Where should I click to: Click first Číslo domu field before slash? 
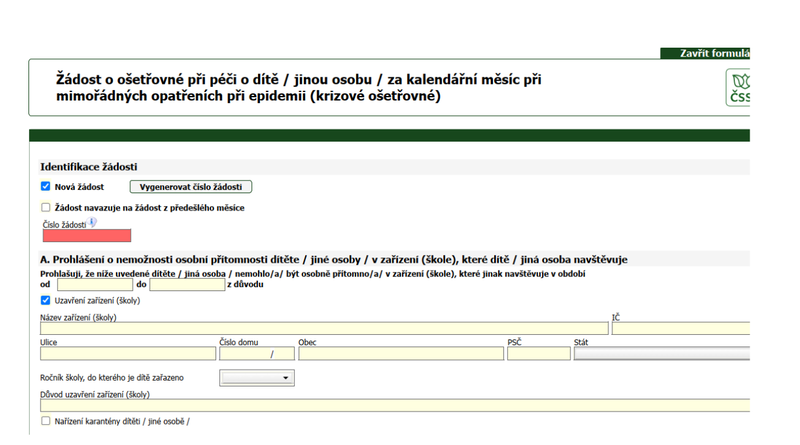[x=243, y=354]
